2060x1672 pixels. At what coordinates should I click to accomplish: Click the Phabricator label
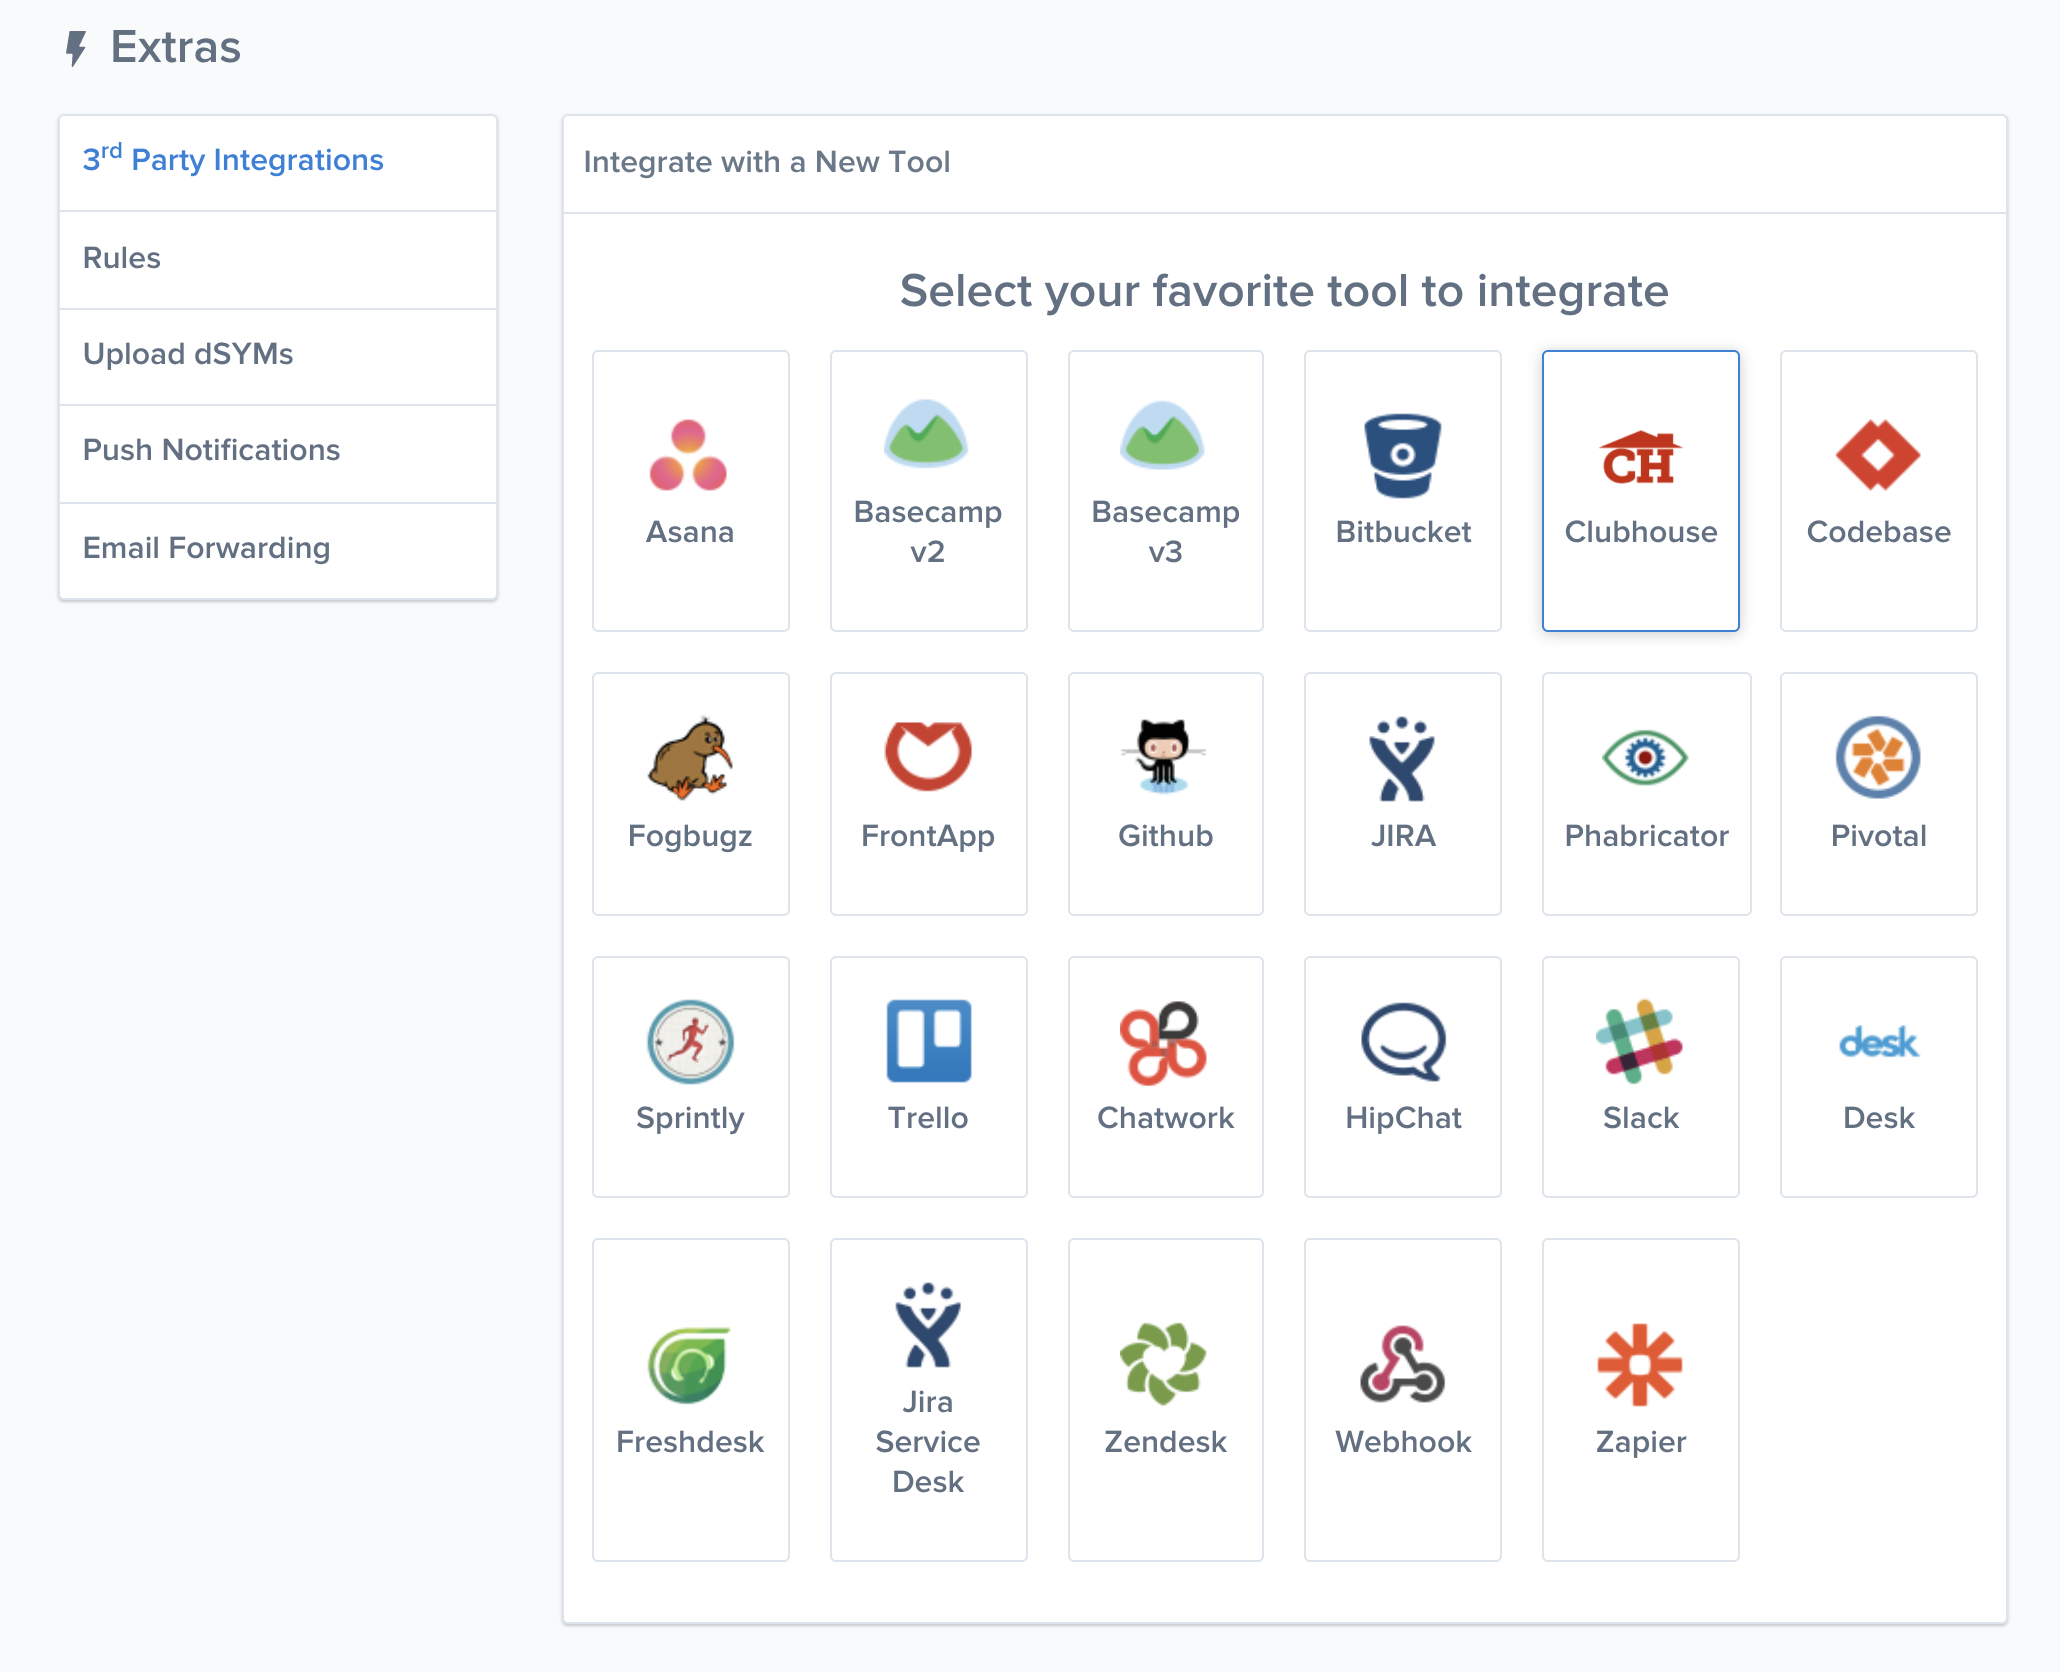(1645, 836)
